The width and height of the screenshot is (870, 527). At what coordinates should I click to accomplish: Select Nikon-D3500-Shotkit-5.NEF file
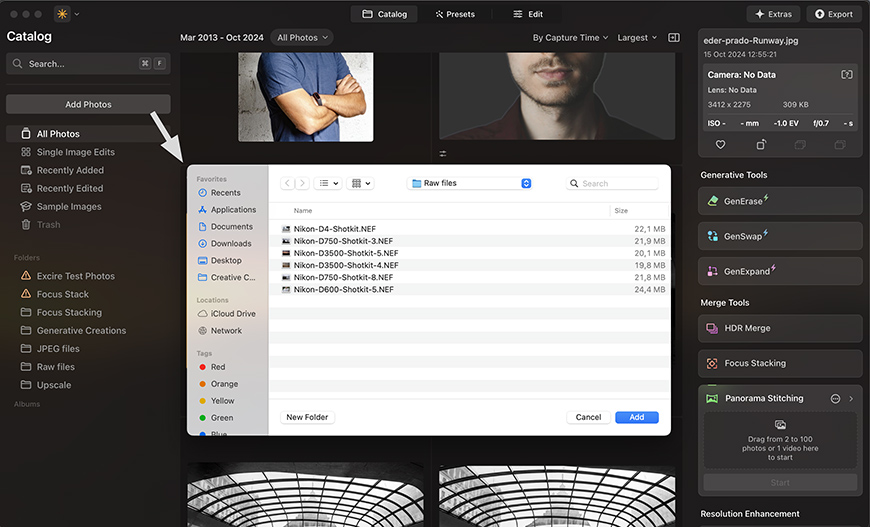pos(469,253)
